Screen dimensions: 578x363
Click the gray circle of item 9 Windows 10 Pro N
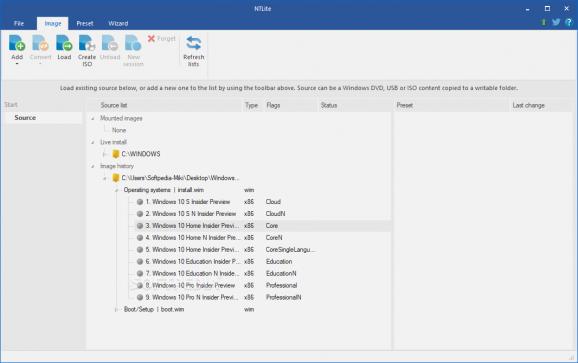click(140, 297)
